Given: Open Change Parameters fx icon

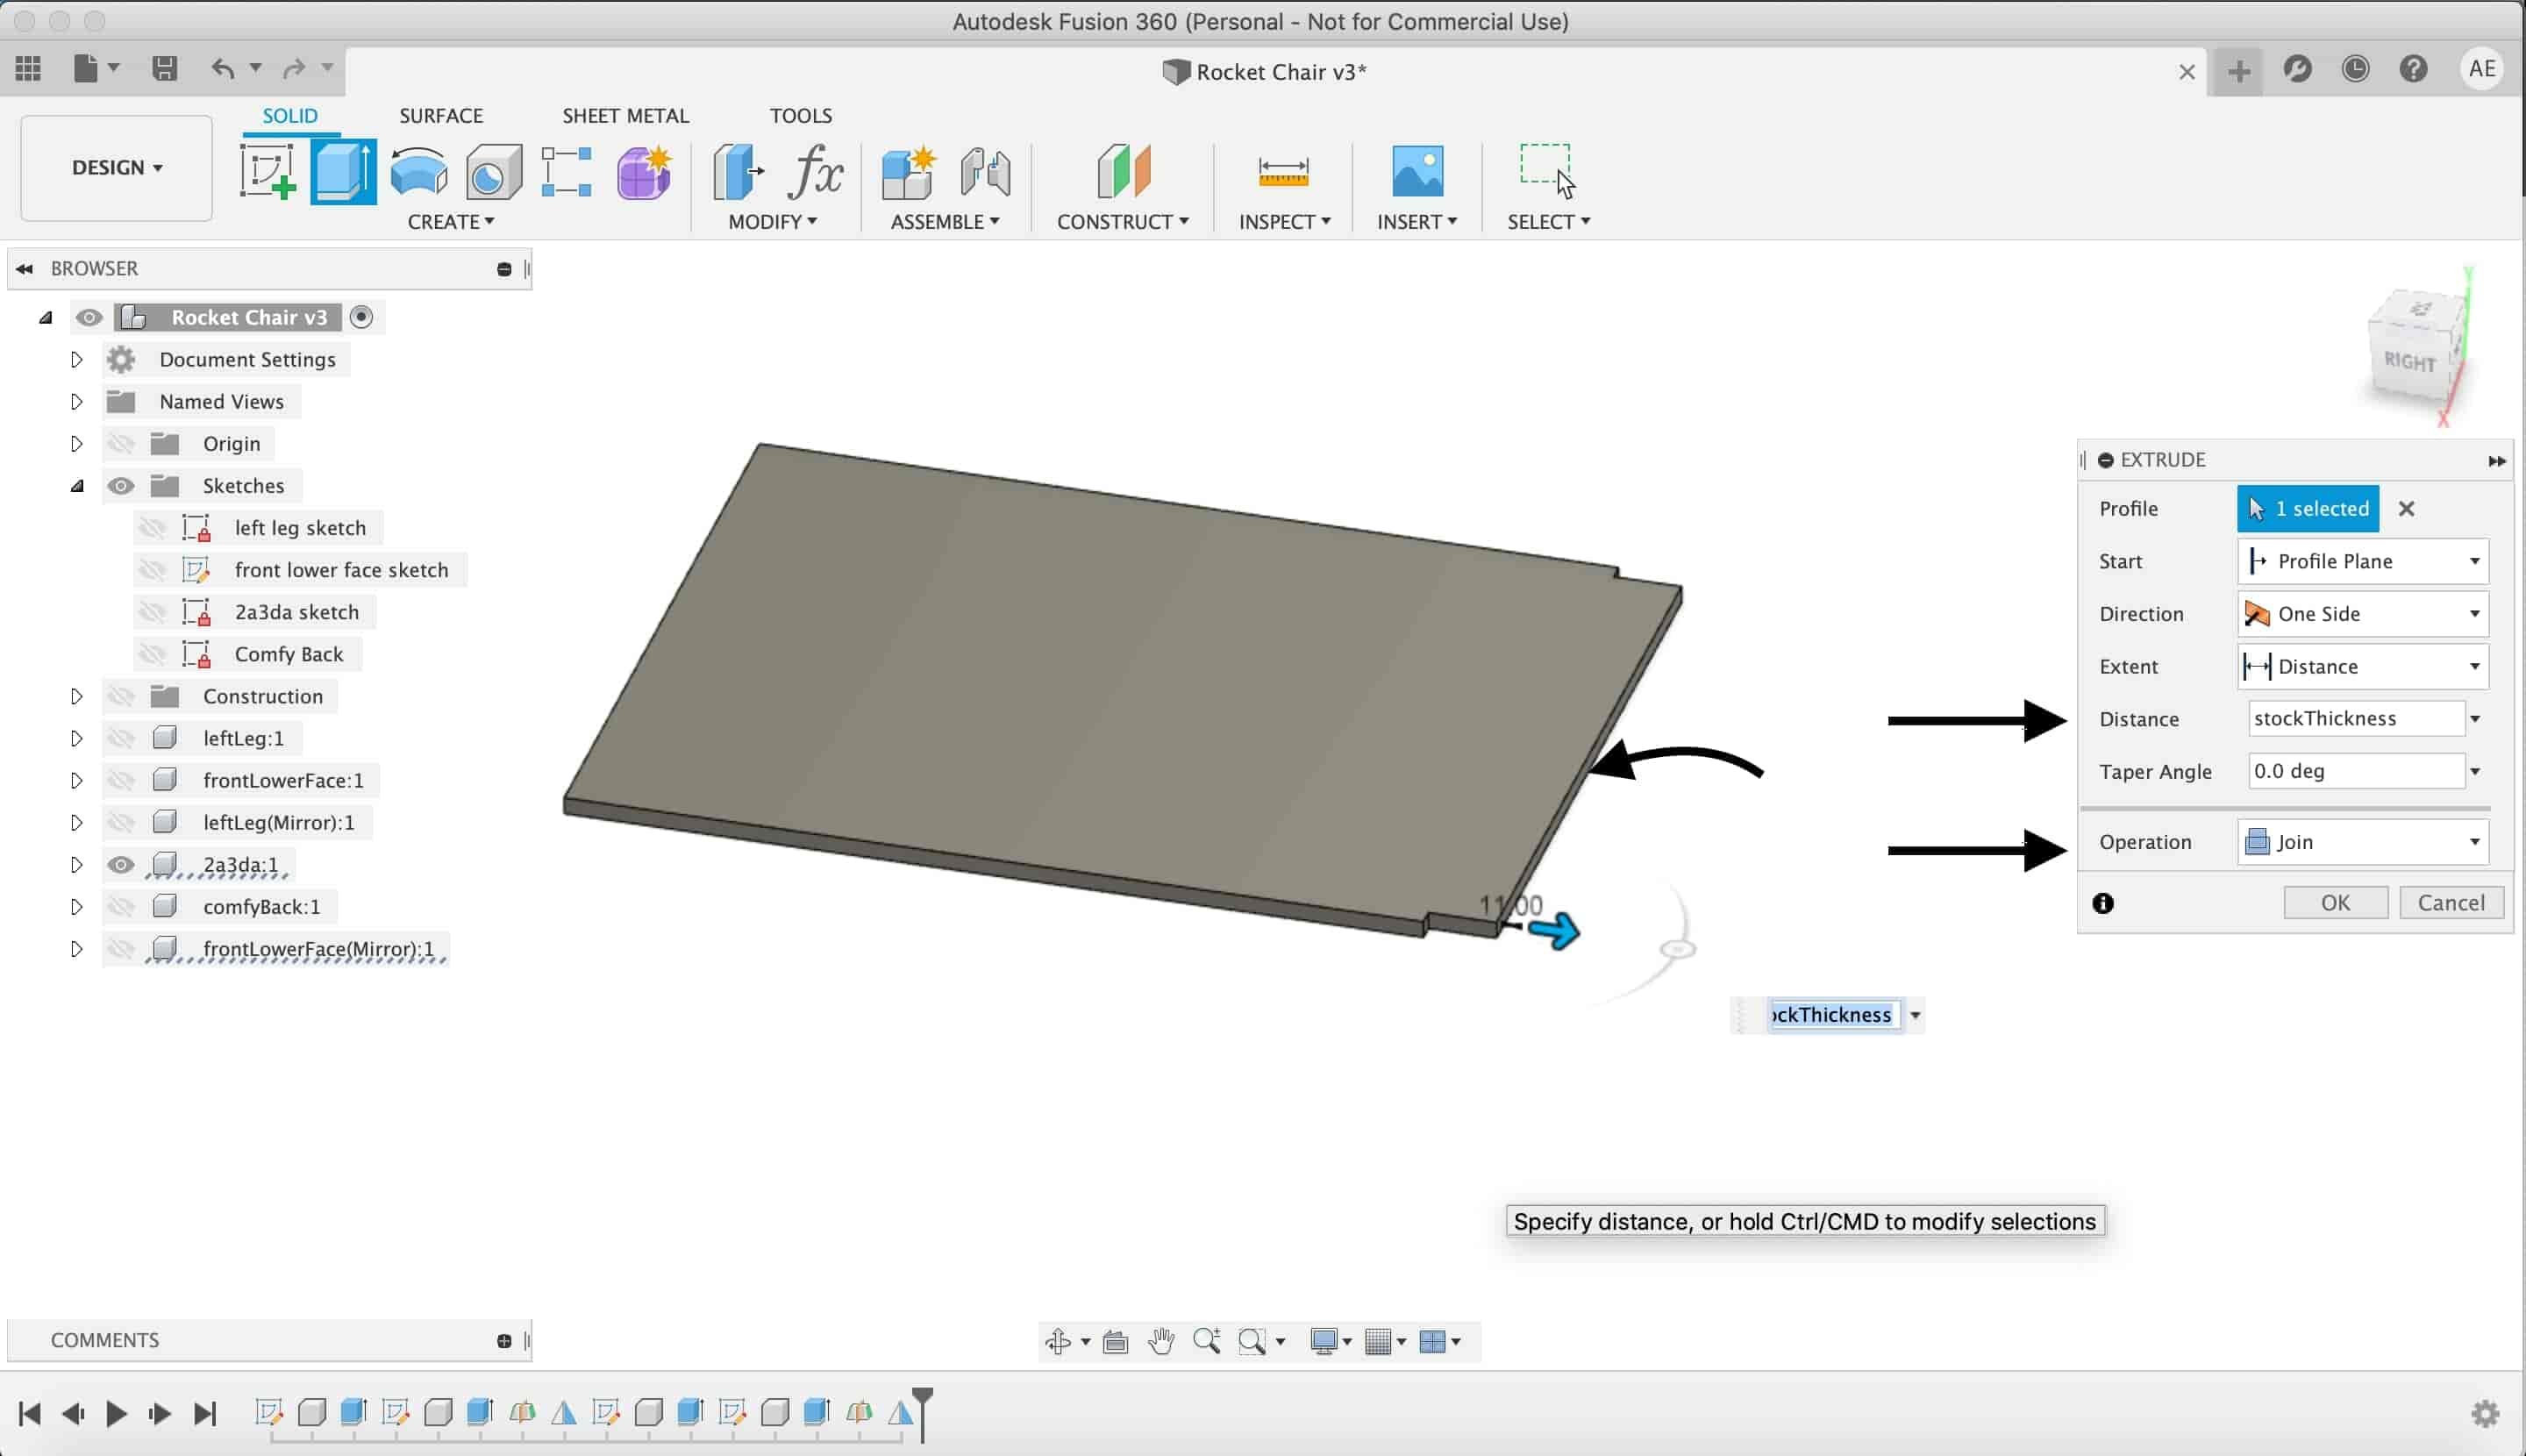Looking at the screenshot, I should coord(815,171).
